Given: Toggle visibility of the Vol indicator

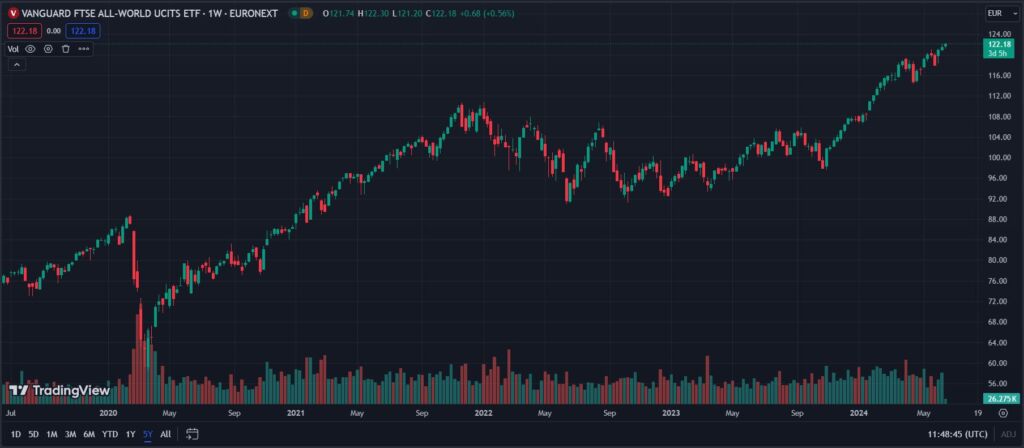Looking at the screenshot, I should point(30,48).
